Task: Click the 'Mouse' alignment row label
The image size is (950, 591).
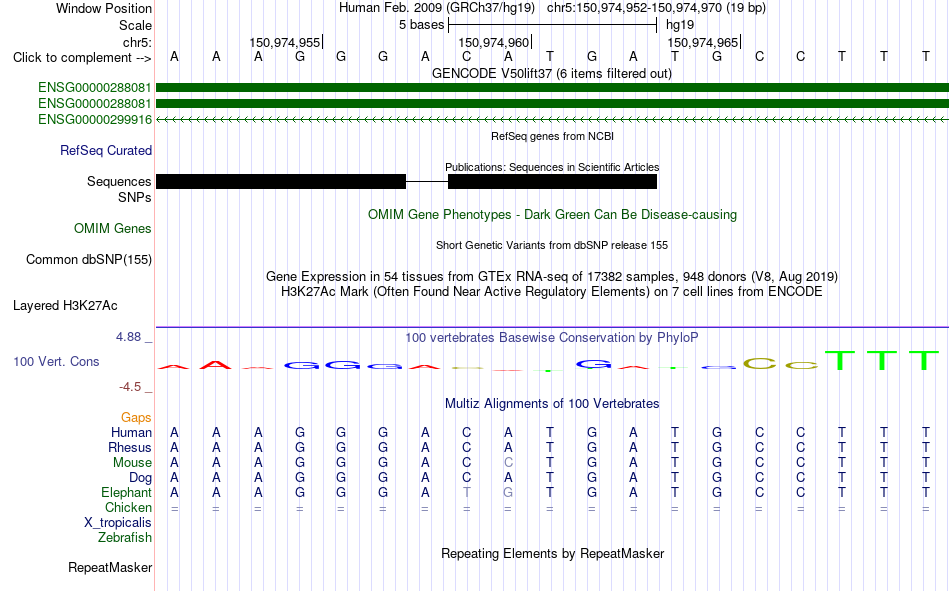Action: tap(132, 462)
